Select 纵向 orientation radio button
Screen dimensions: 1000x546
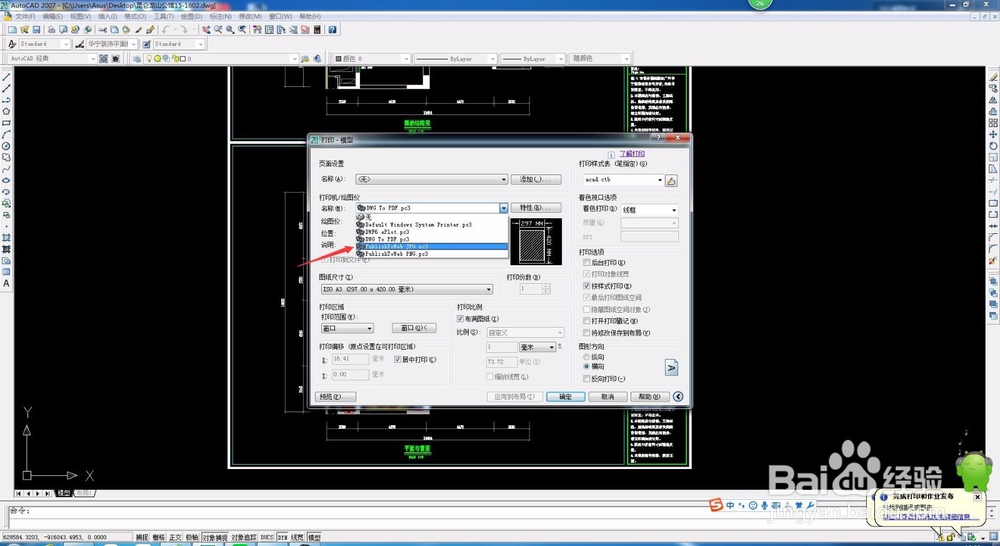587,357
